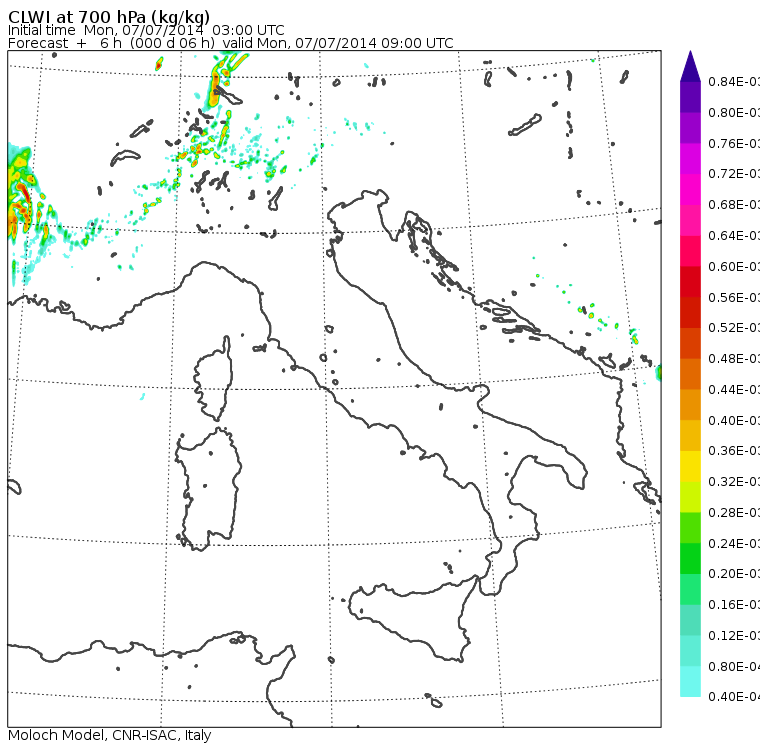This screenshot has height=749, width=760.
Task: Select the 0.40E-03 legend label
Action: pos(734,420)
